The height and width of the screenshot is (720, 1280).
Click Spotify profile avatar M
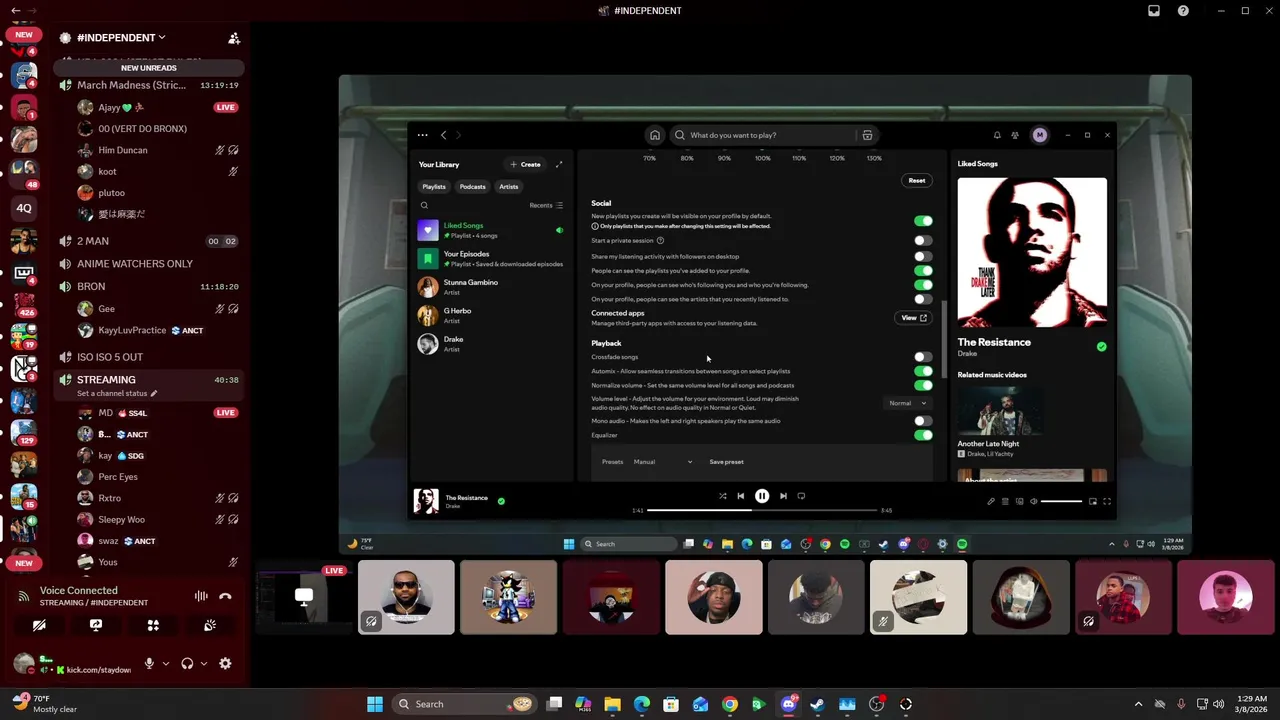pos(1040,135)
